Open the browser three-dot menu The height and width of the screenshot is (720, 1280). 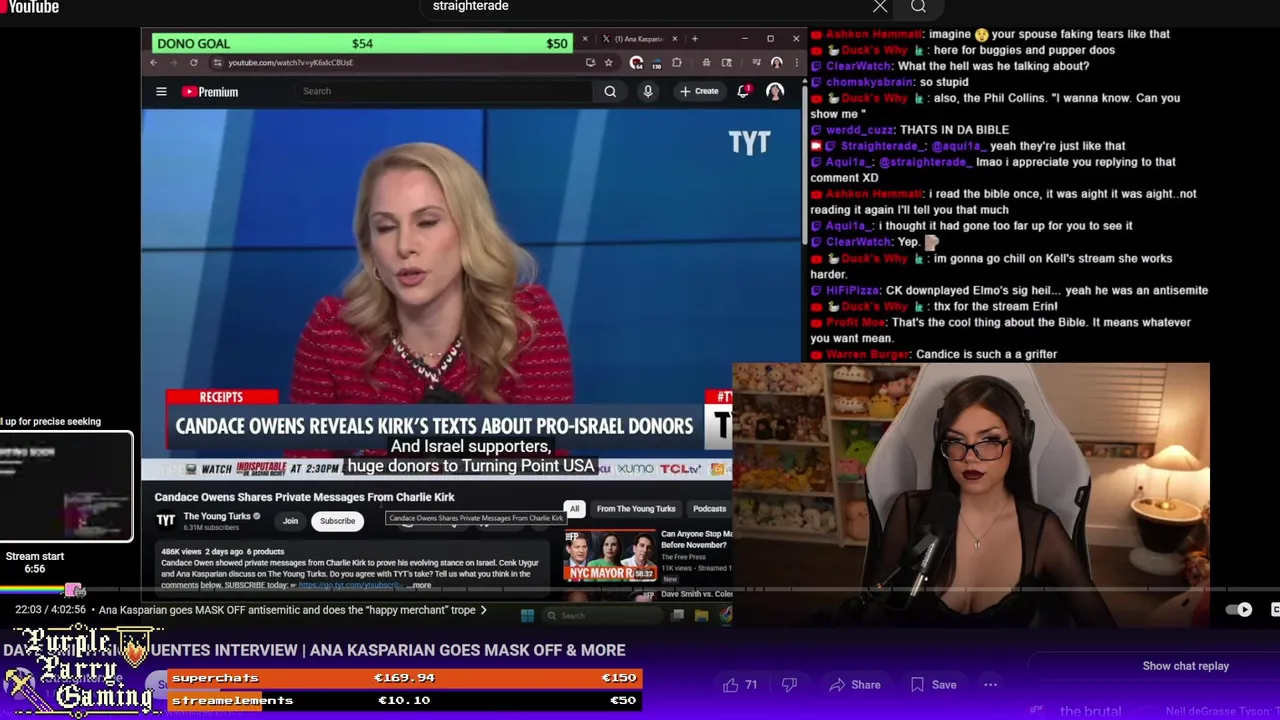click(x=796, y=62)
